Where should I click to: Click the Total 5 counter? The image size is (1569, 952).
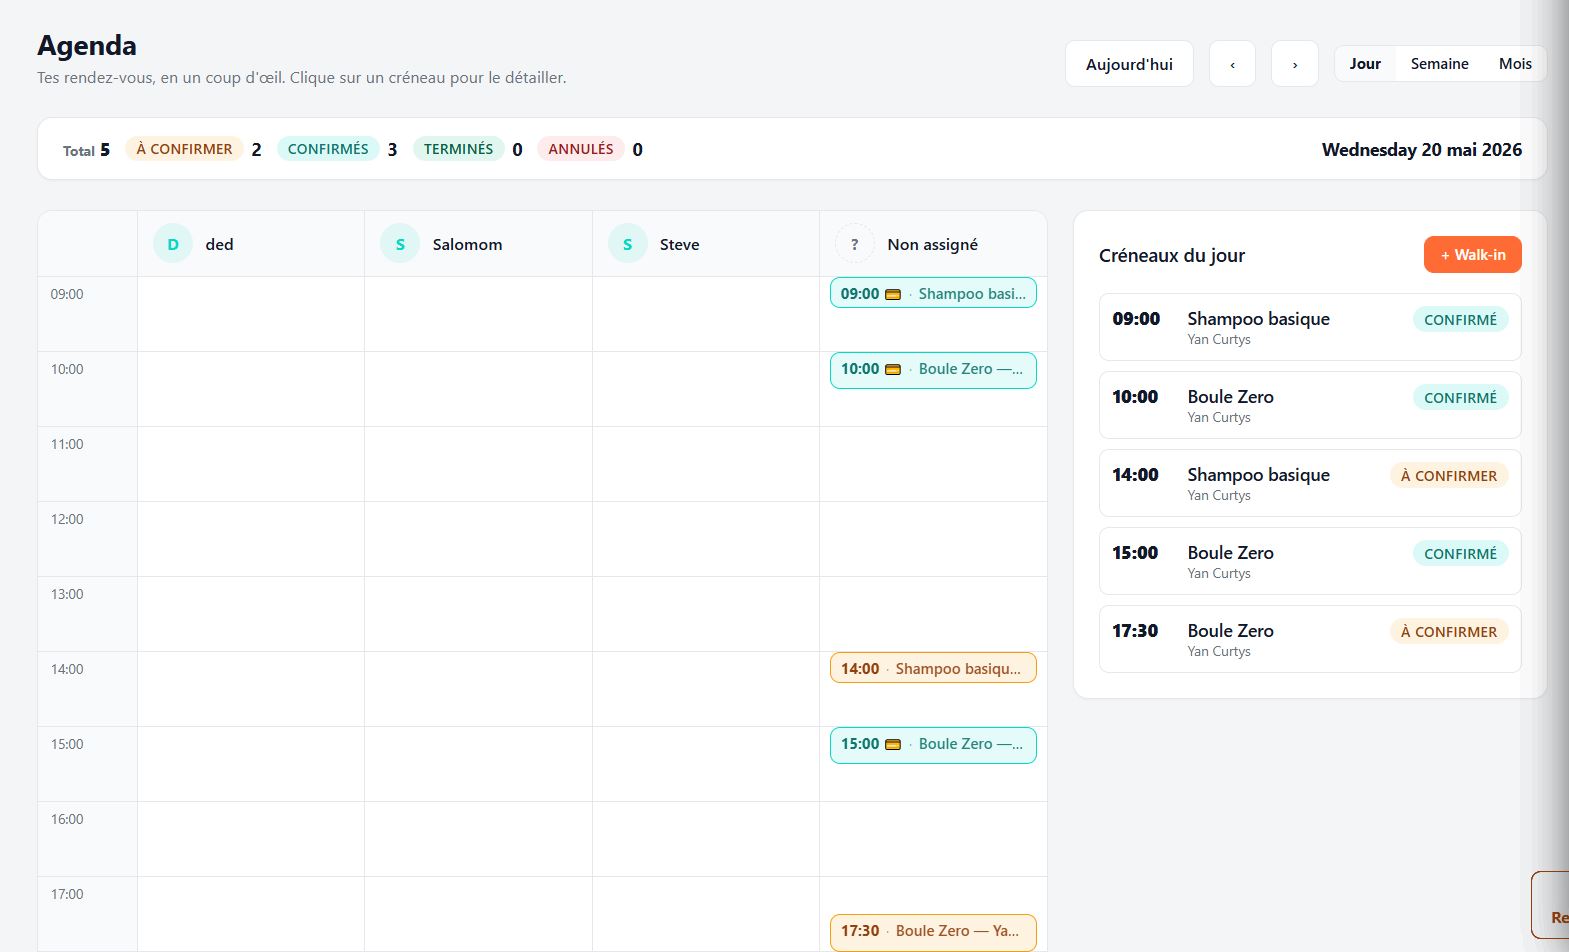[x=86, y=150]
